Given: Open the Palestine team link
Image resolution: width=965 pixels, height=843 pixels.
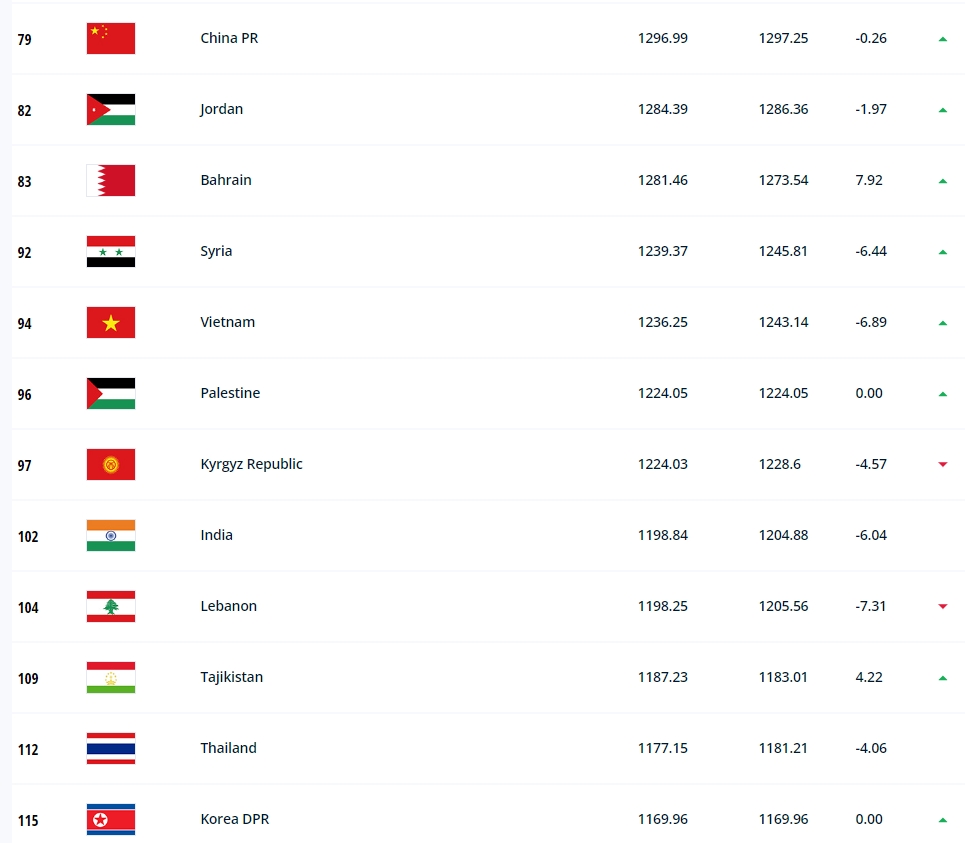Looking at the screenshot, I should (x=230, y=393).
